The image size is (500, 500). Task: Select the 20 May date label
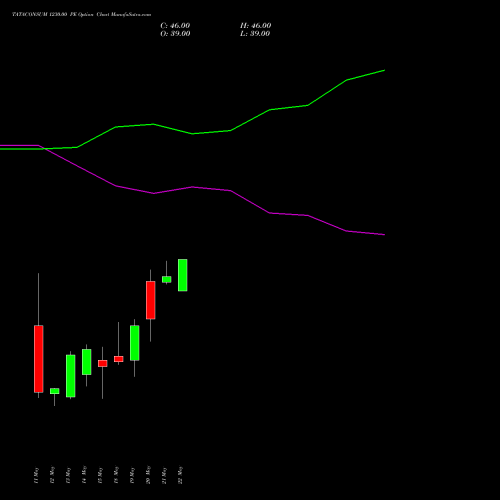pyautogui.click(x=148, y=475)
